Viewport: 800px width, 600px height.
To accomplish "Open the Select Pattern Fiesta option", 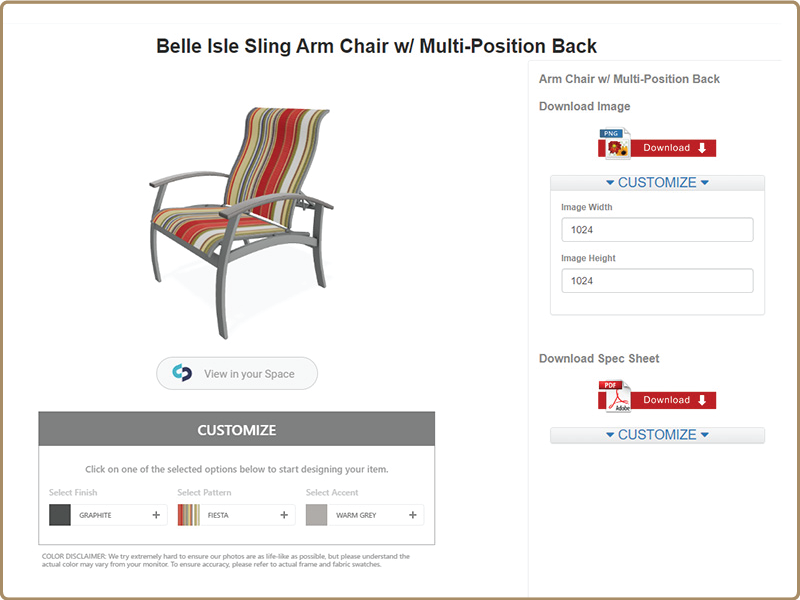I will (x=236, y=515).
